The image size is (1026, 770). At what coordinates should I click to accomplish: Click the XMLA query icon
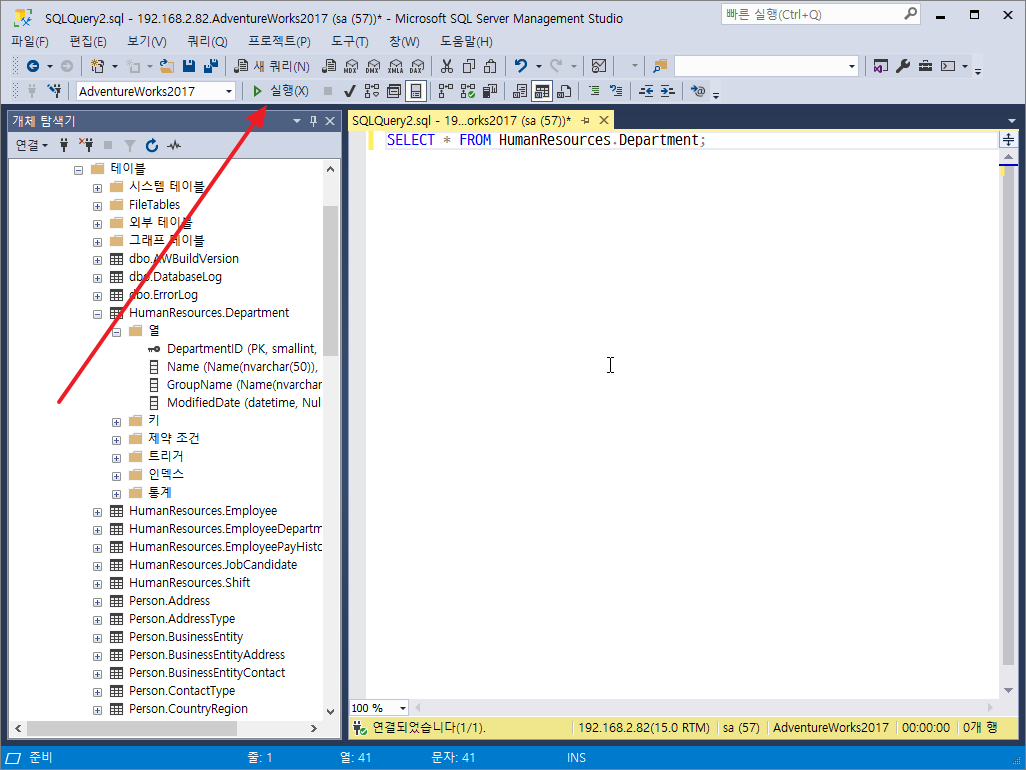[395, 66]
